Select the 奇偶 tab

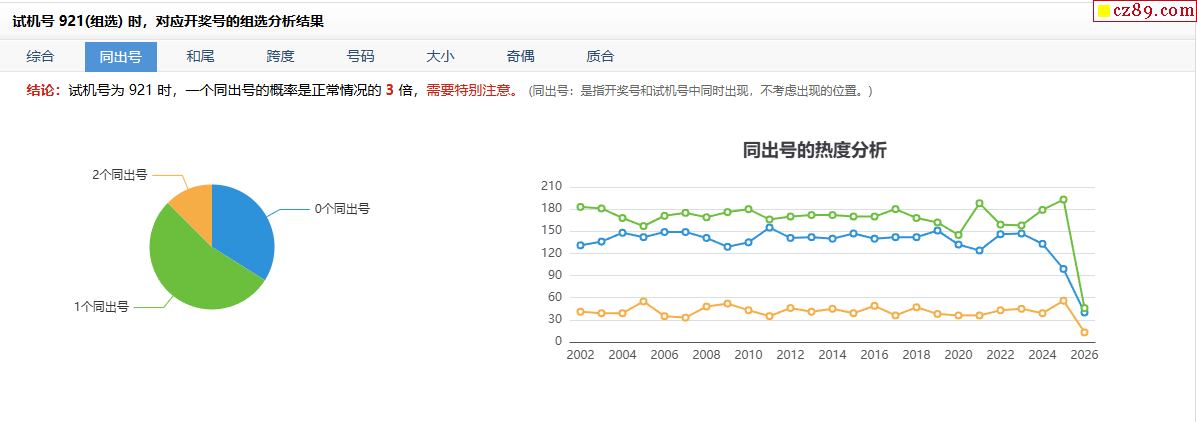coord(520,57)
